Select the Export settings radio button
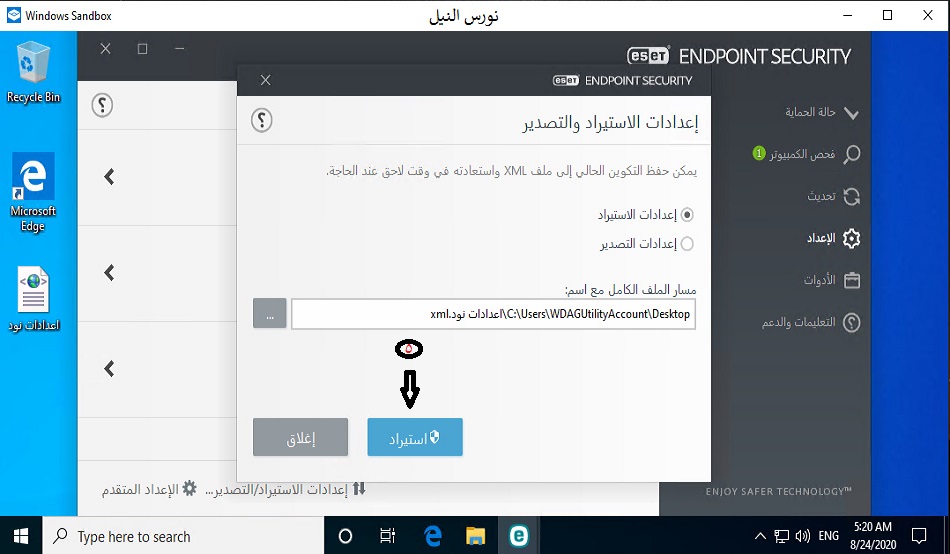Viewport: 950px width, 554px height. click(x=687, y=243)
